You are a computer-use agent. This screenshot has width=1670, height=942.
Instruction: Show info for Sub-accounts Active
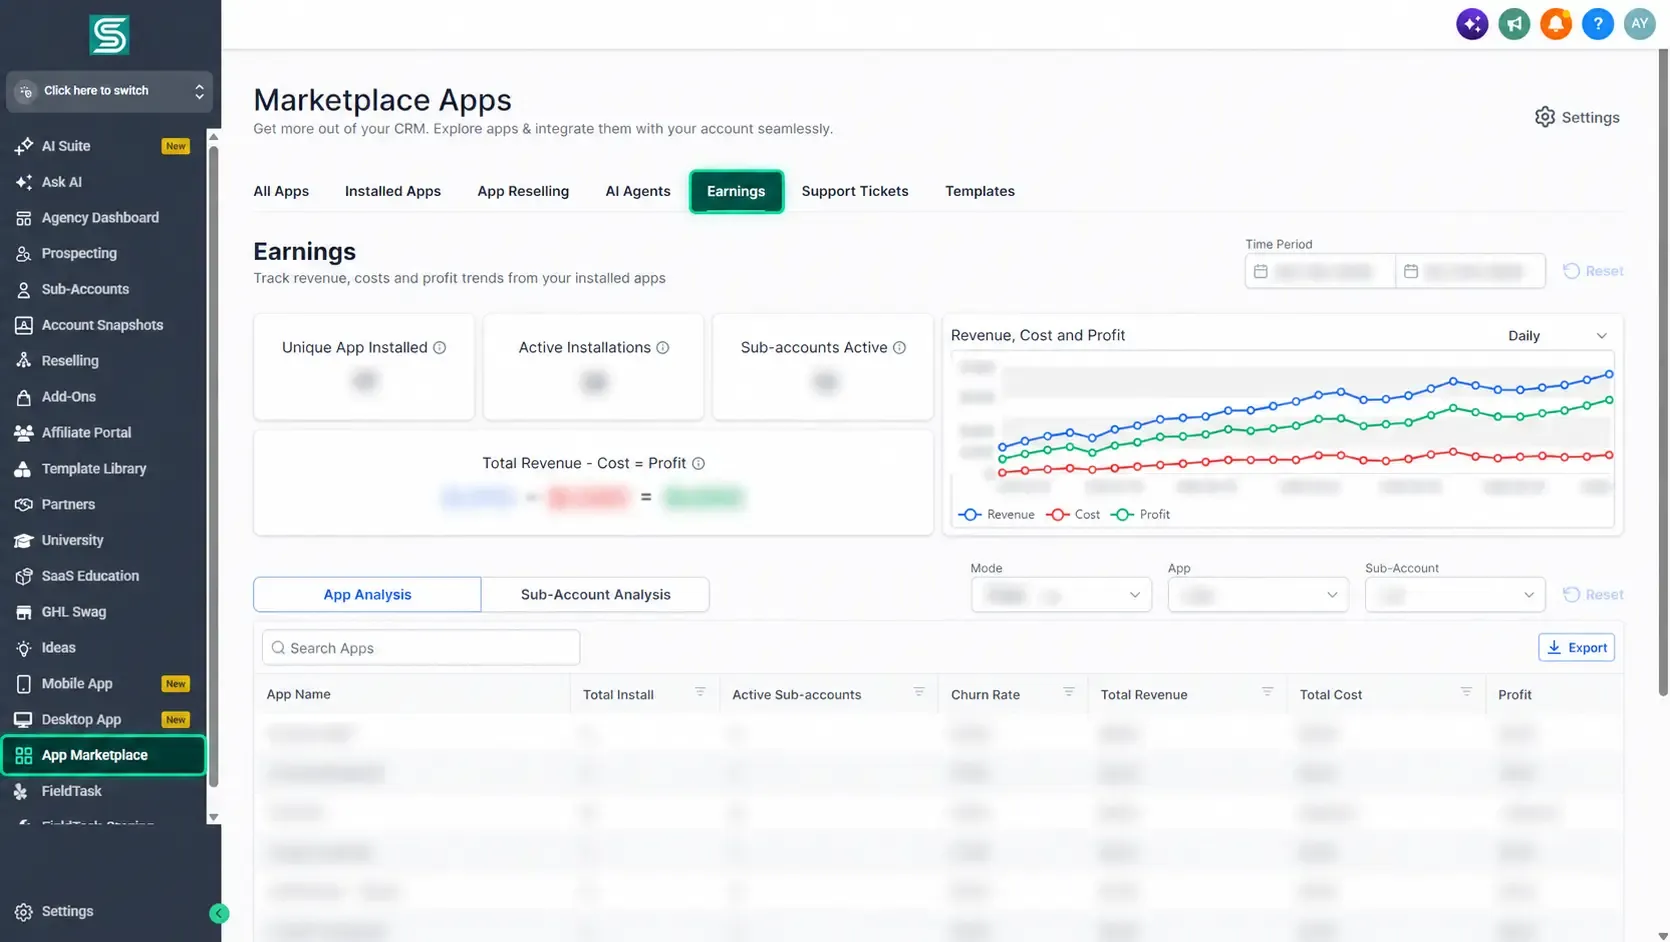(899, 348)
